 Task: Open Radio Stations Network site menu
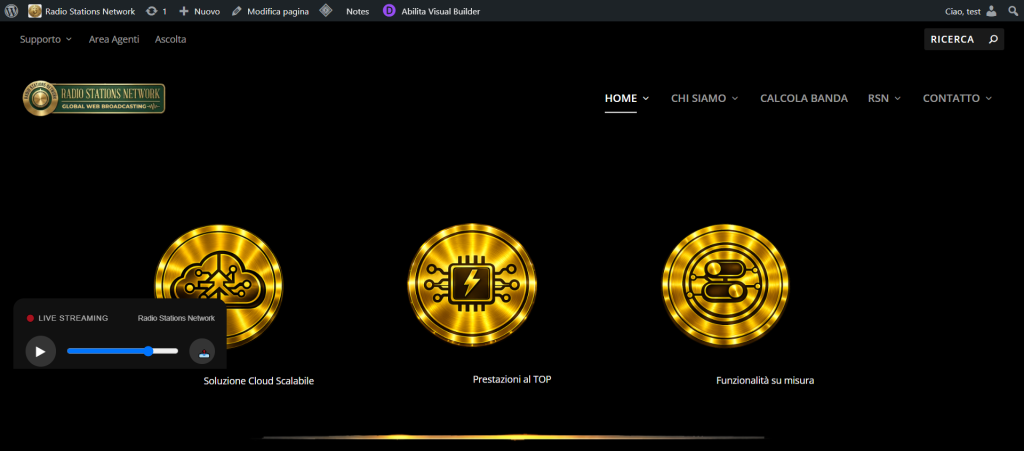[x=82, y=11]
